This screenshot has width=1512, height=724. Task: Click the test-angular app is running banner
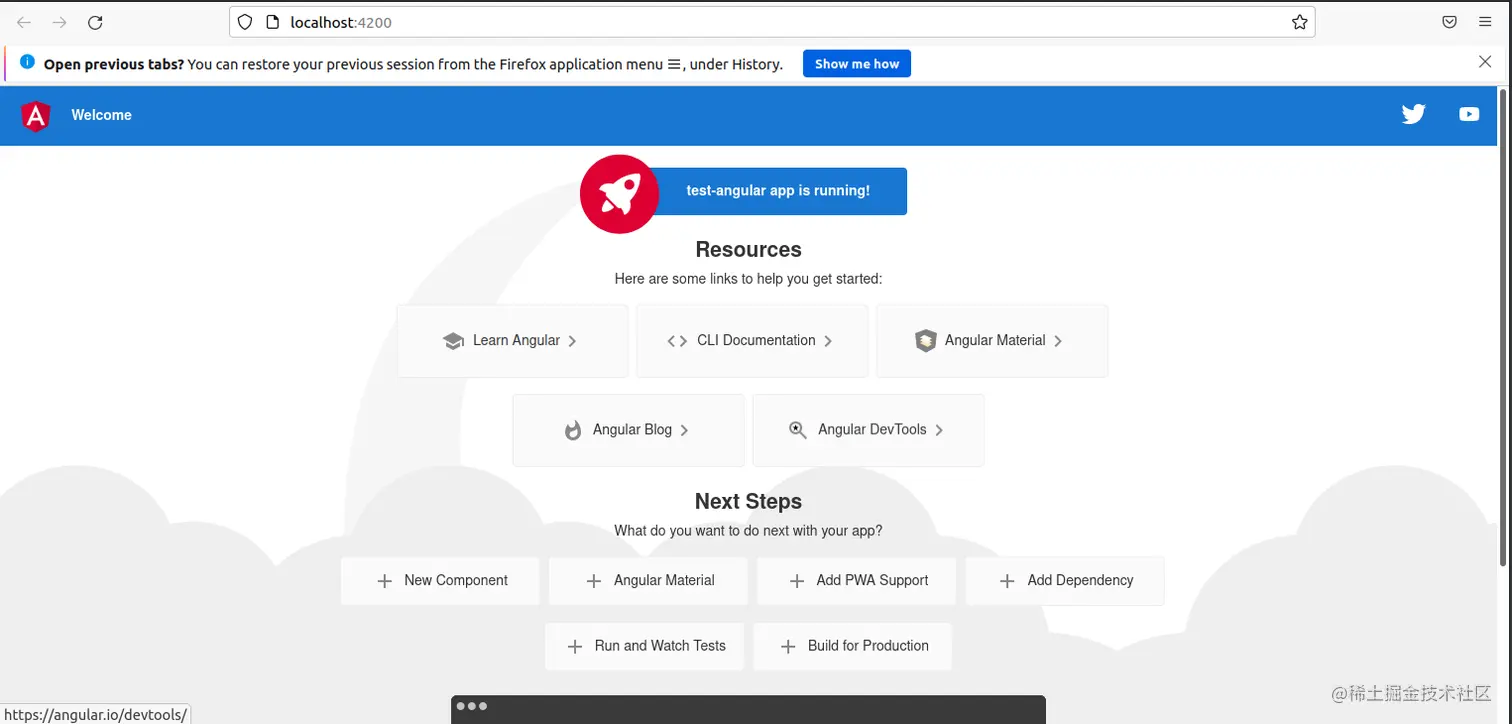778,191
